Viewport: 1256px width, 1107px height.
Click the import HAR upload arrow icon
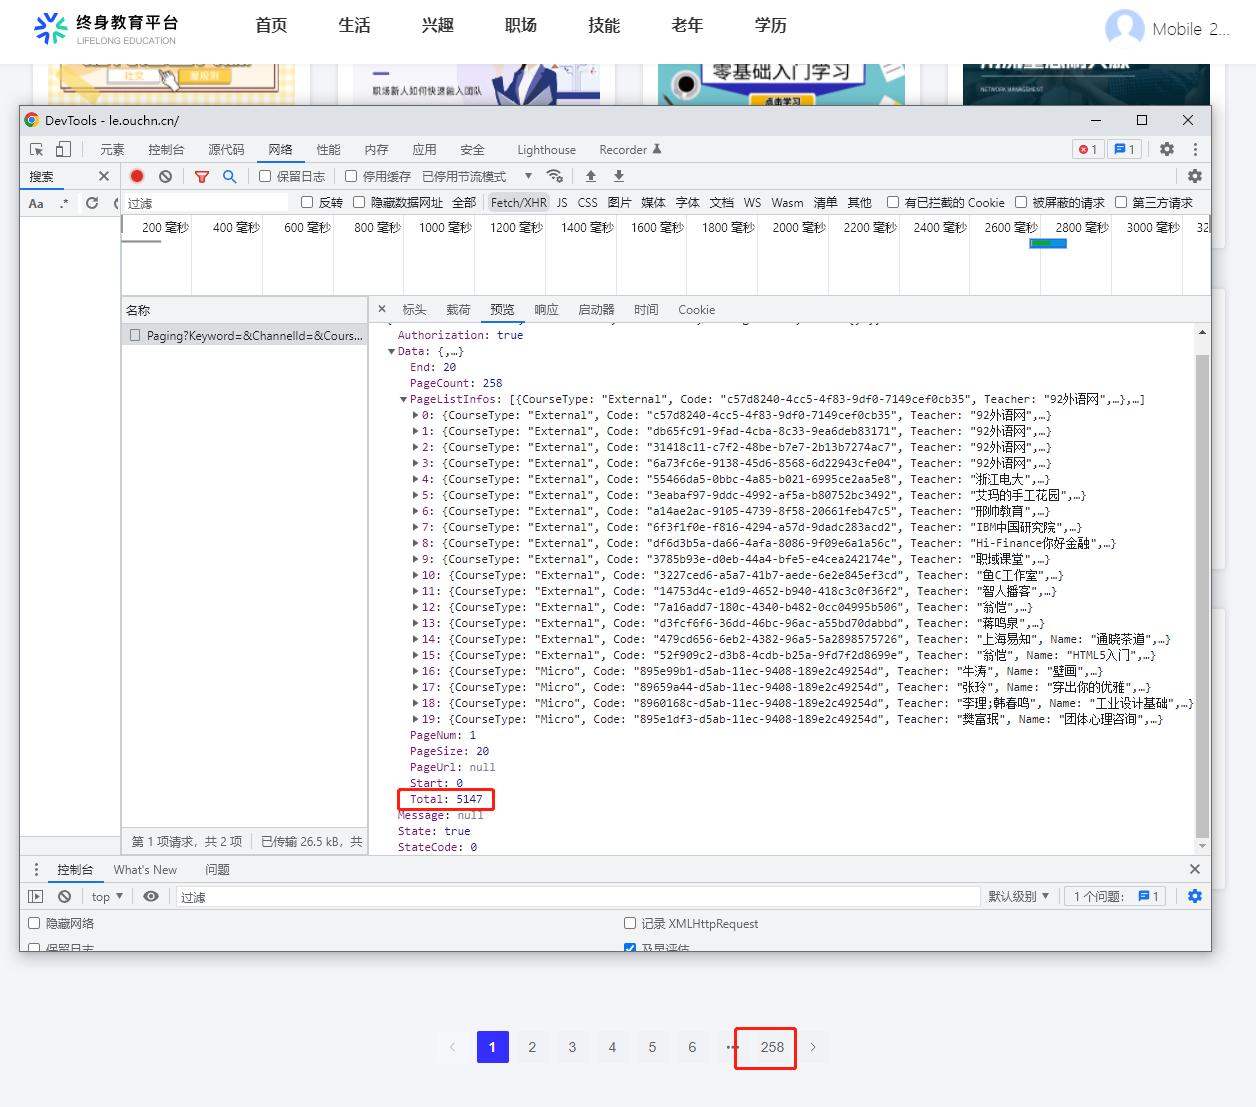(591, 176)
